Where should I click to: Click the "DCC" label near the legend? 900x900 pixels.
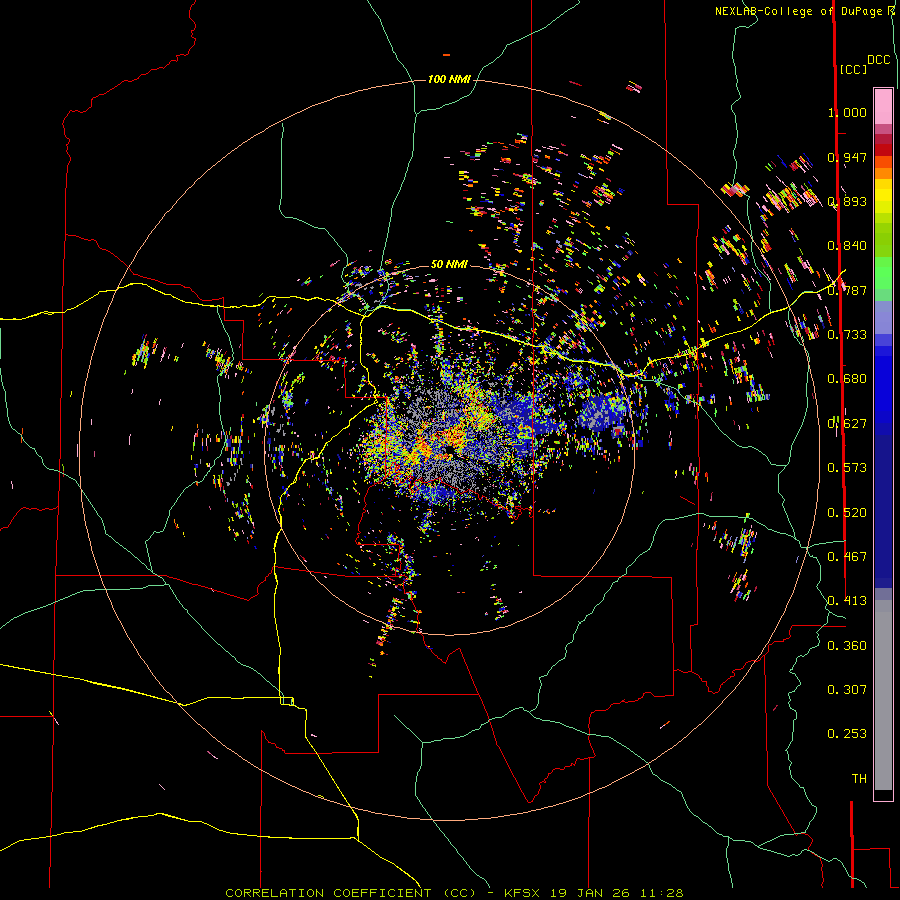coord(879,60)
